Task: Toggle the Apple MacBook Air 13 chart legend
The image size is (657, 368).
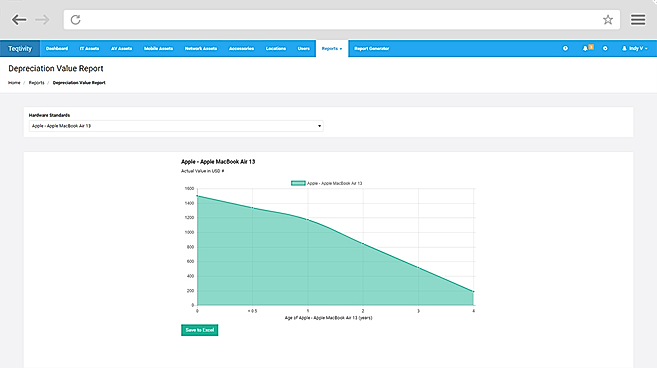Action: [327, 183]
